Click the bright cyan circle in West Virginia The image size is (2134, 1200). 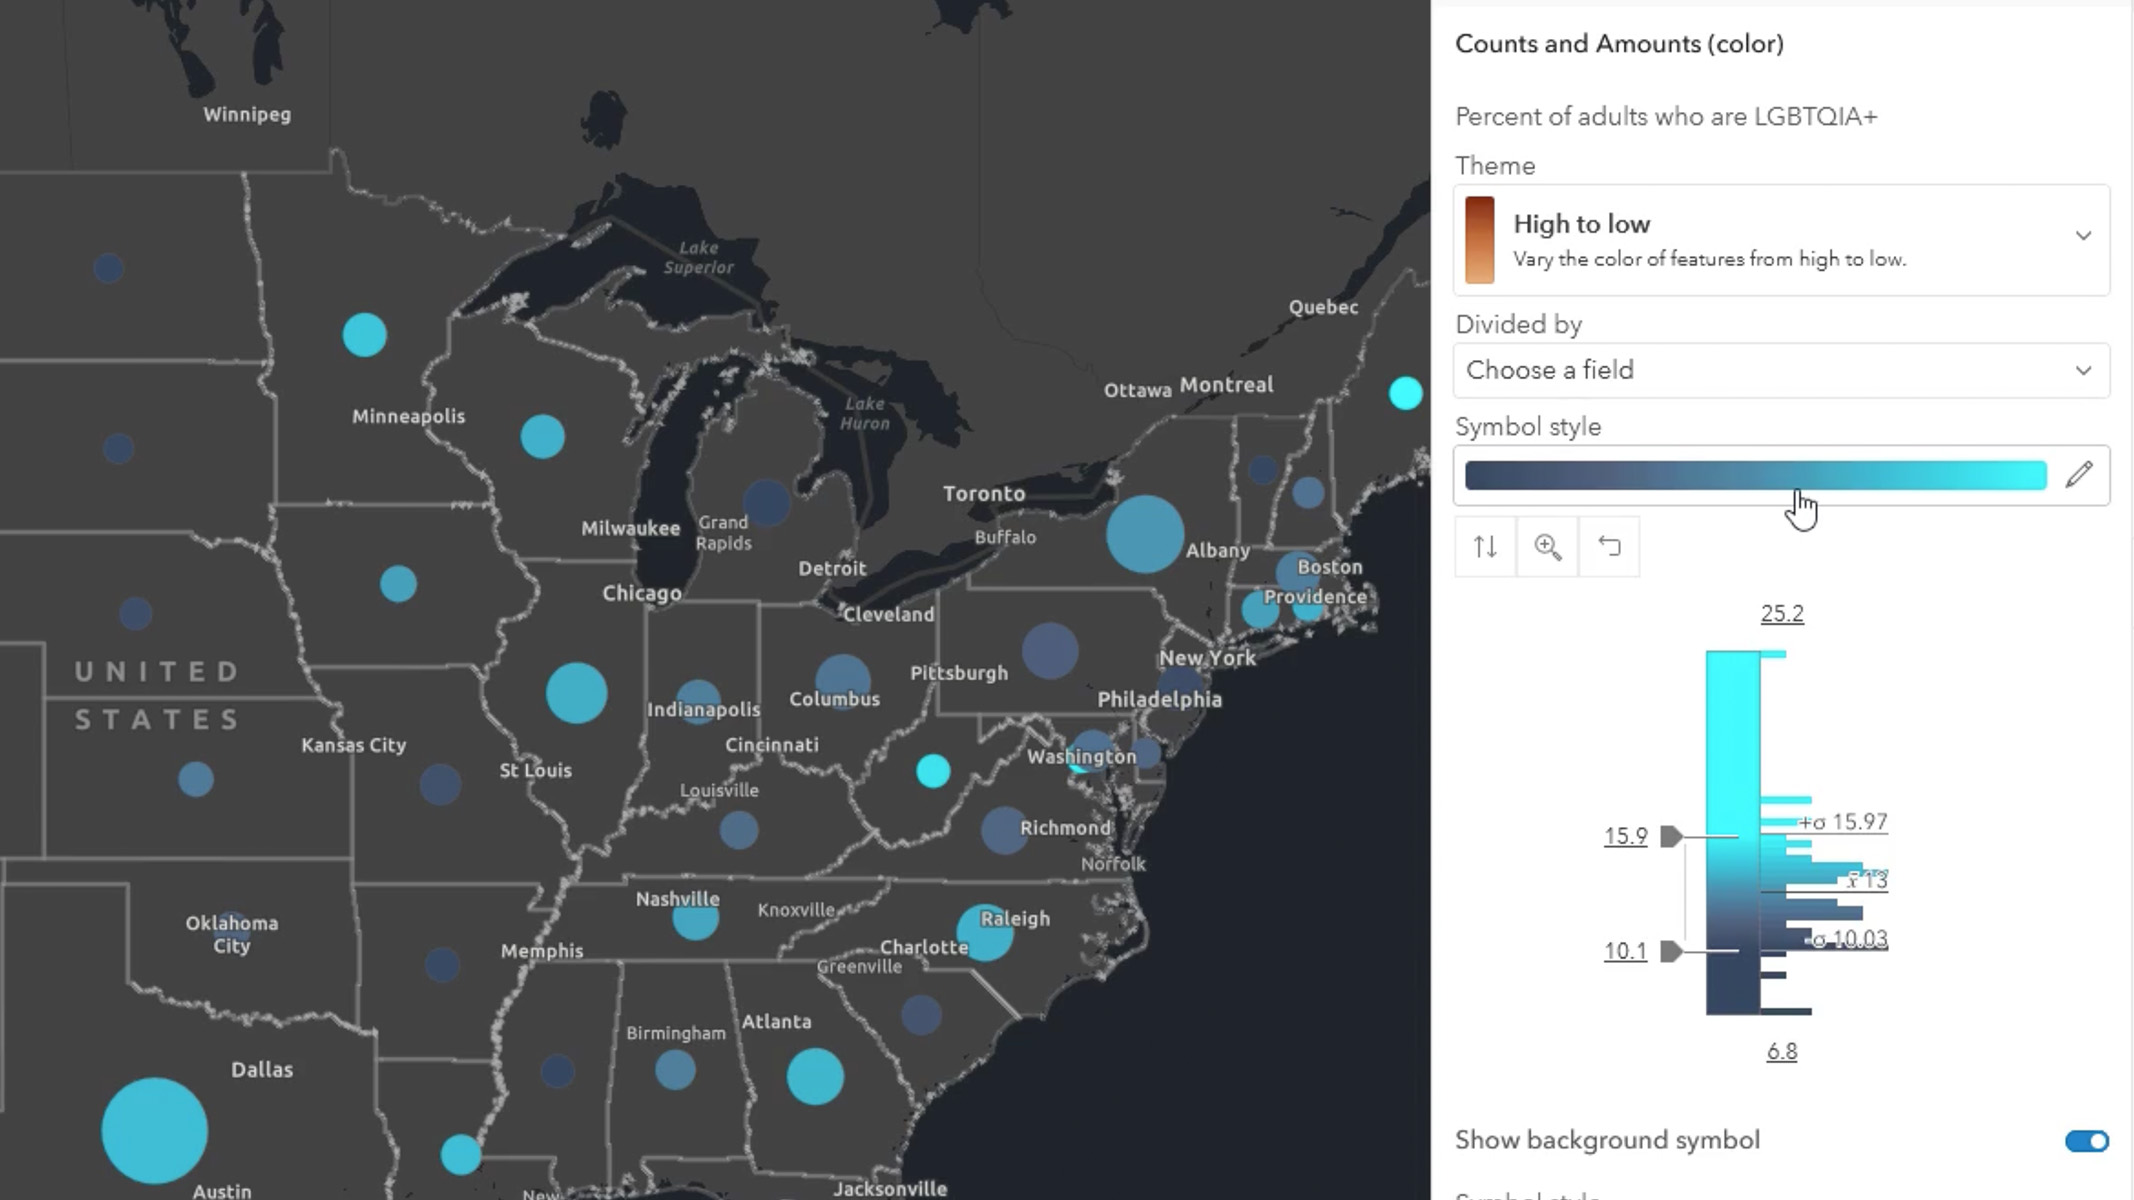933,771
